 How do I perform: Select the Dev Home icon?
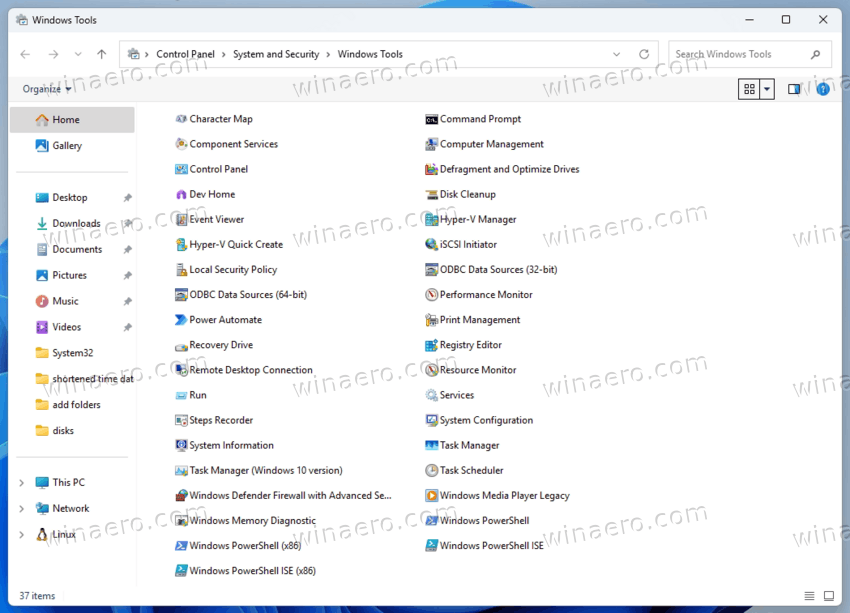point(181,195)
